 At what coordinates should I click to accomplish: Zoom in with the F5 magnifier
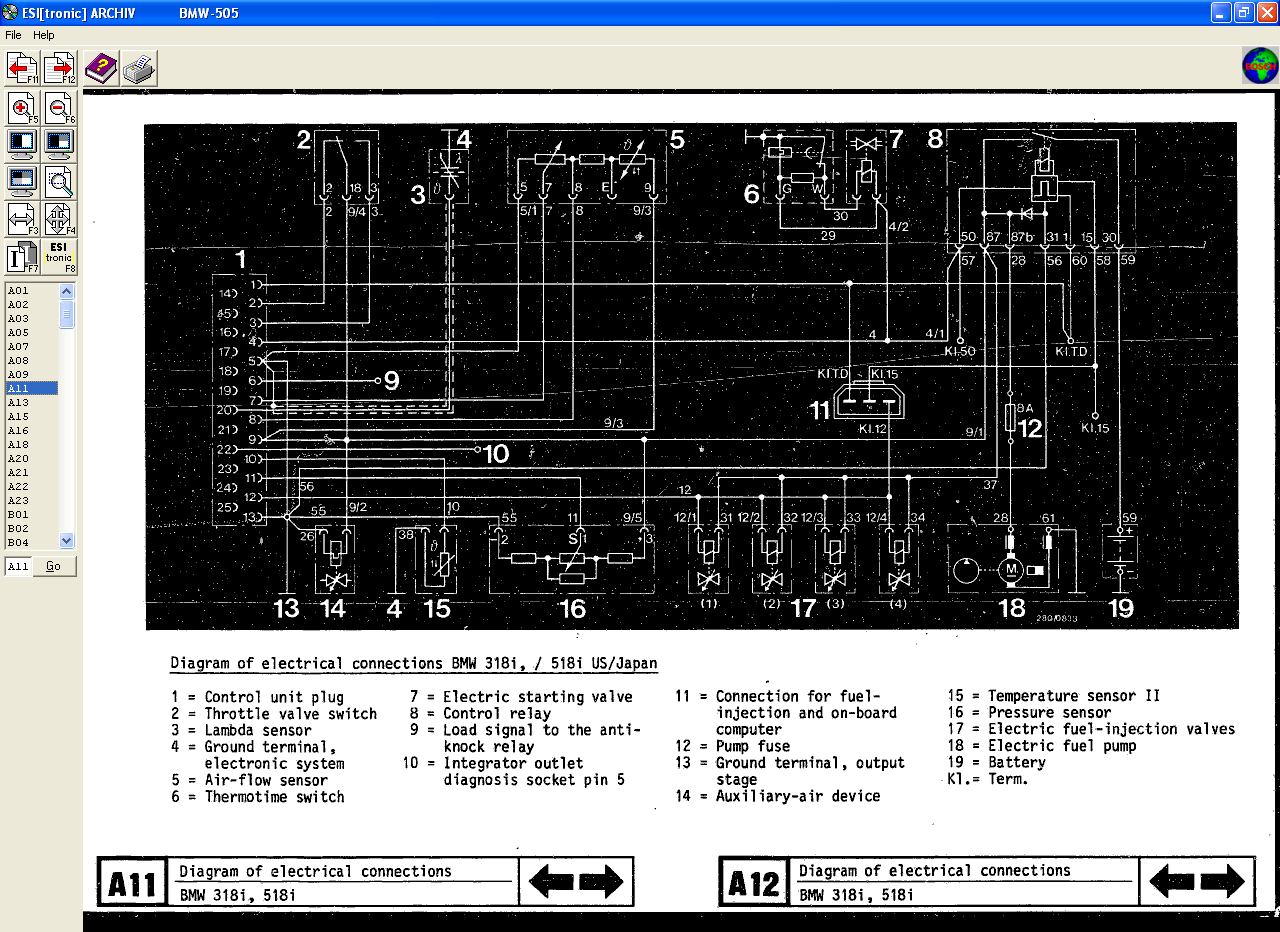(x=22, y=107)
